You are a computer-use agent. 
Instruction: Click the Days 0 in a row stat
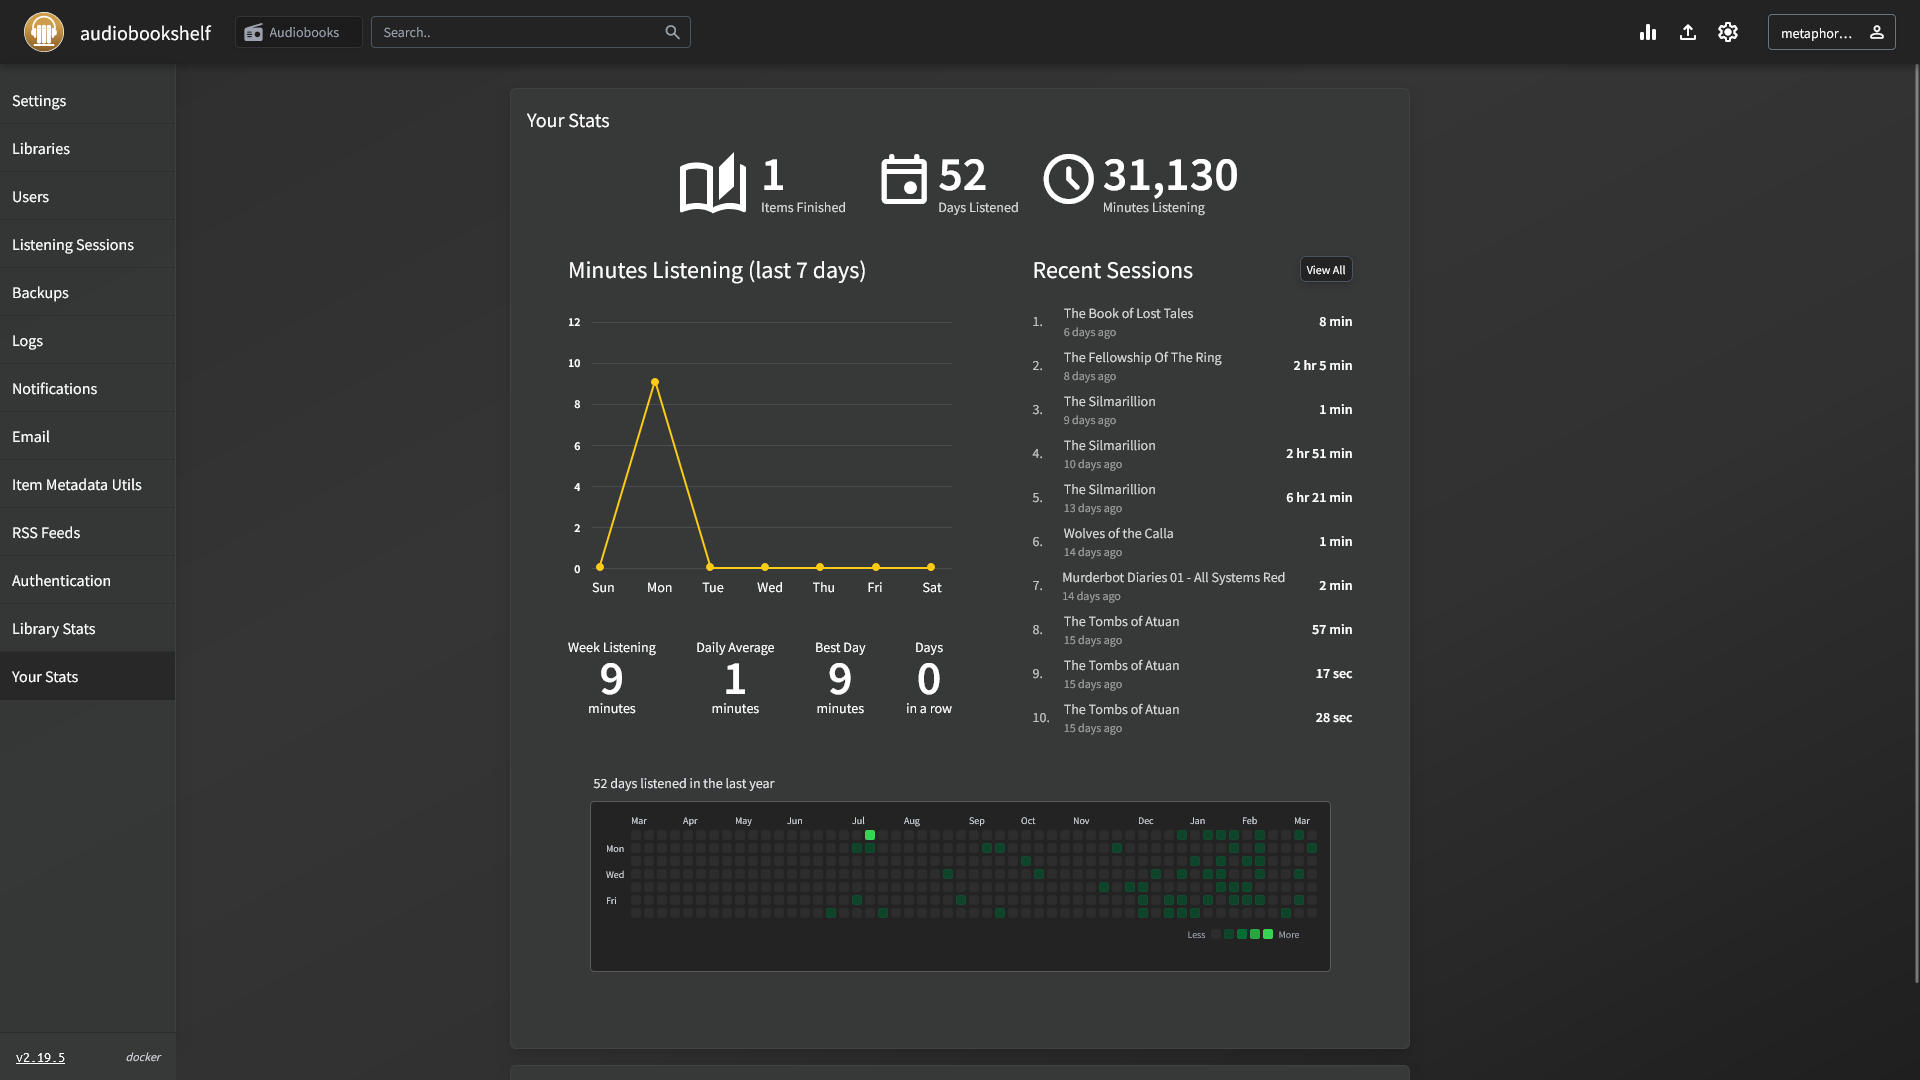coord(929,679)
